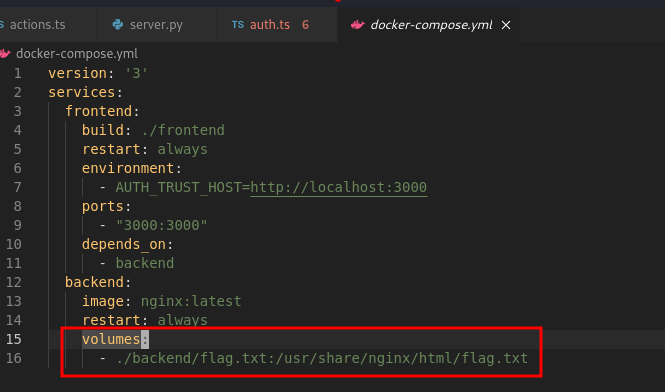Click the Docker whale icon on active tab
This screenshot has height=392, width=665.
[358, 25]
